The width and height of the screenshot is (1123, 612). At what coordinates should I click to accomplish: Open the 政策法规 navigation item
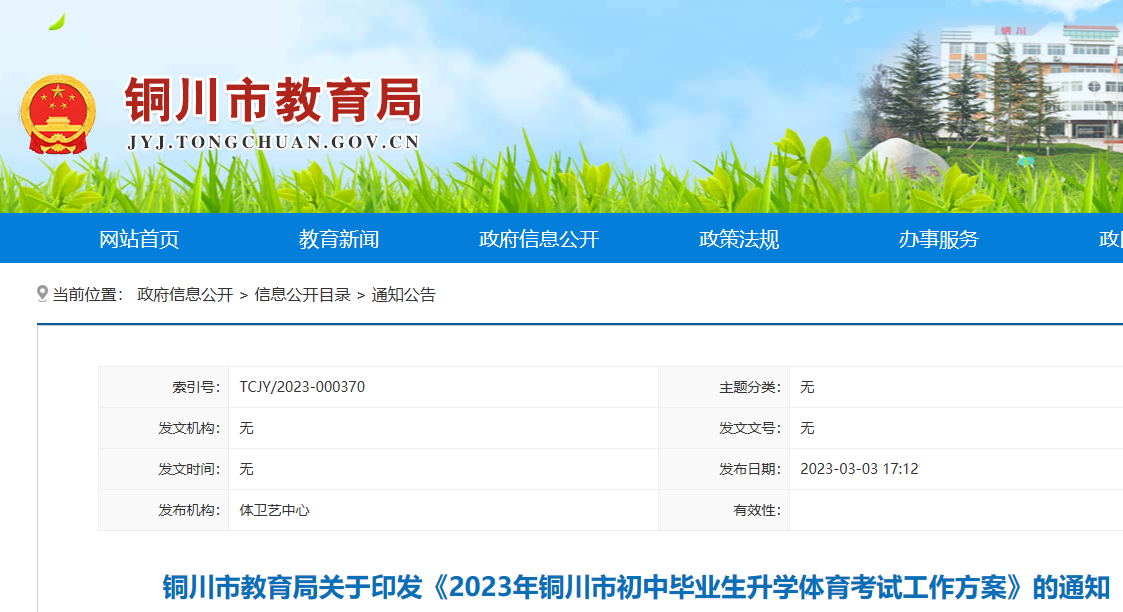739,239
